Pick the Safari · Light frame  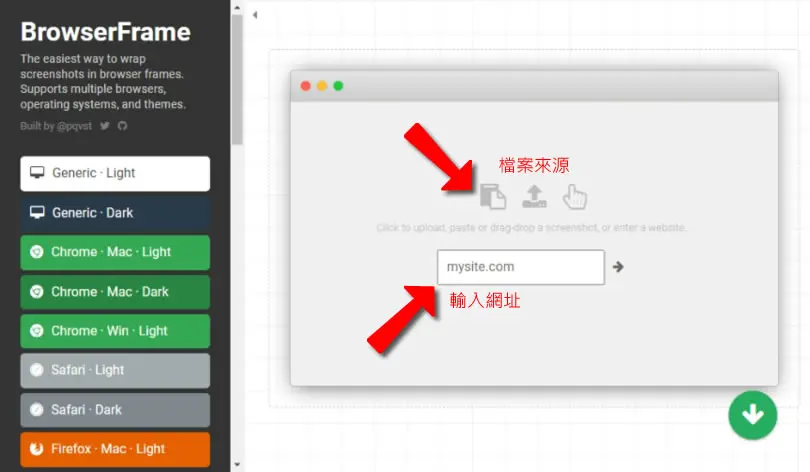pyautogui.click(x=115, y=371)
